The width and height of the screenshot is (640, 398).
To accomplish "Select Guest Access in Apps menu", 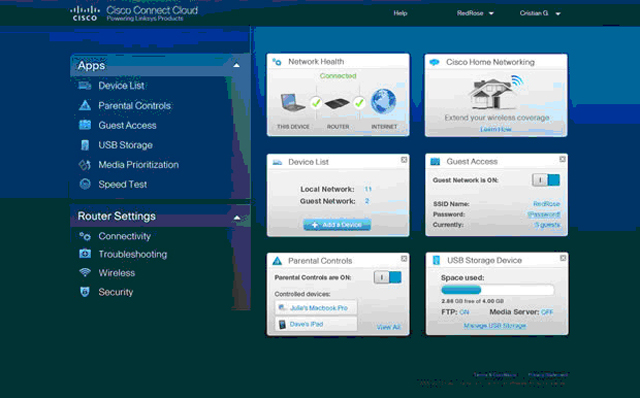I will click(x=127, y=125).
